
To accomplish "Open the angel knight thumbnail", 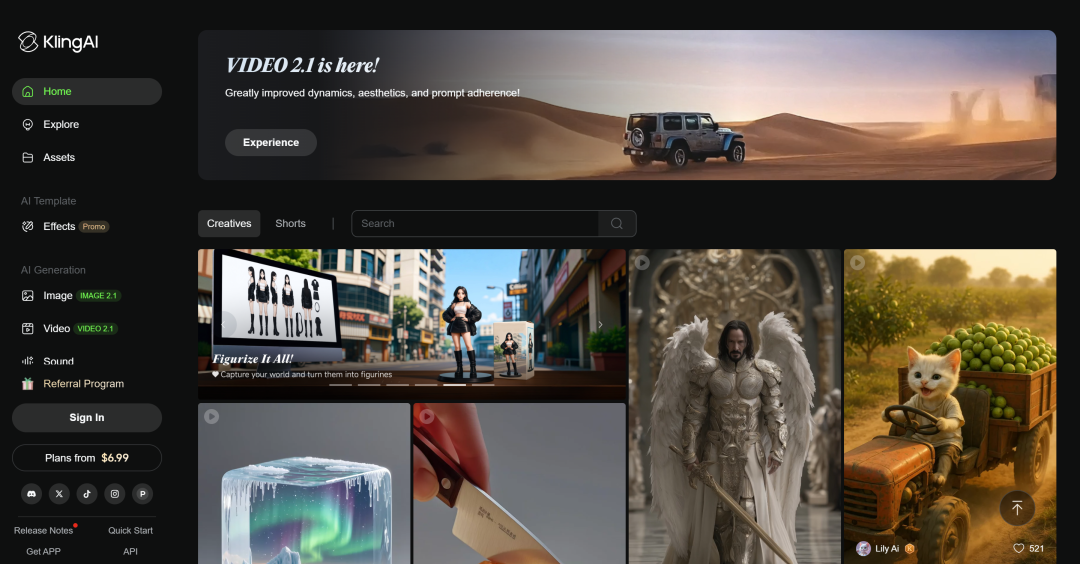I will pos(735,407).
